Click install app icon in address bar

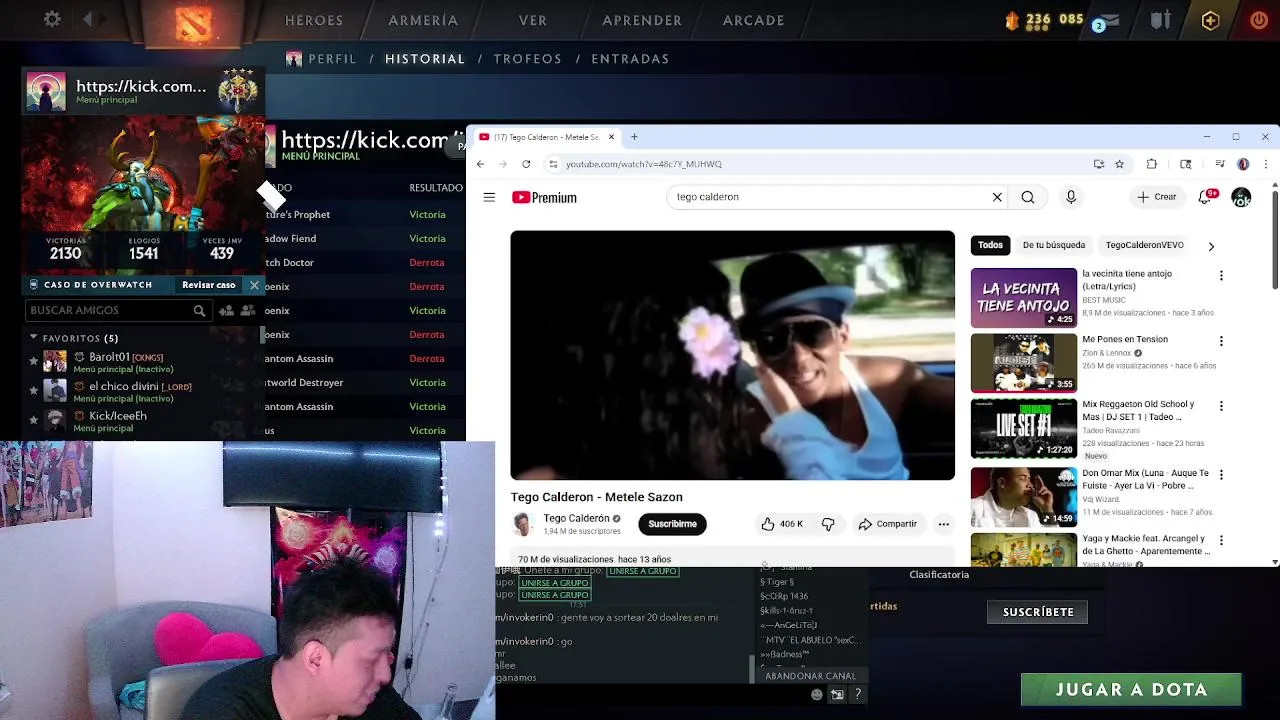(x=1098, y=164)
